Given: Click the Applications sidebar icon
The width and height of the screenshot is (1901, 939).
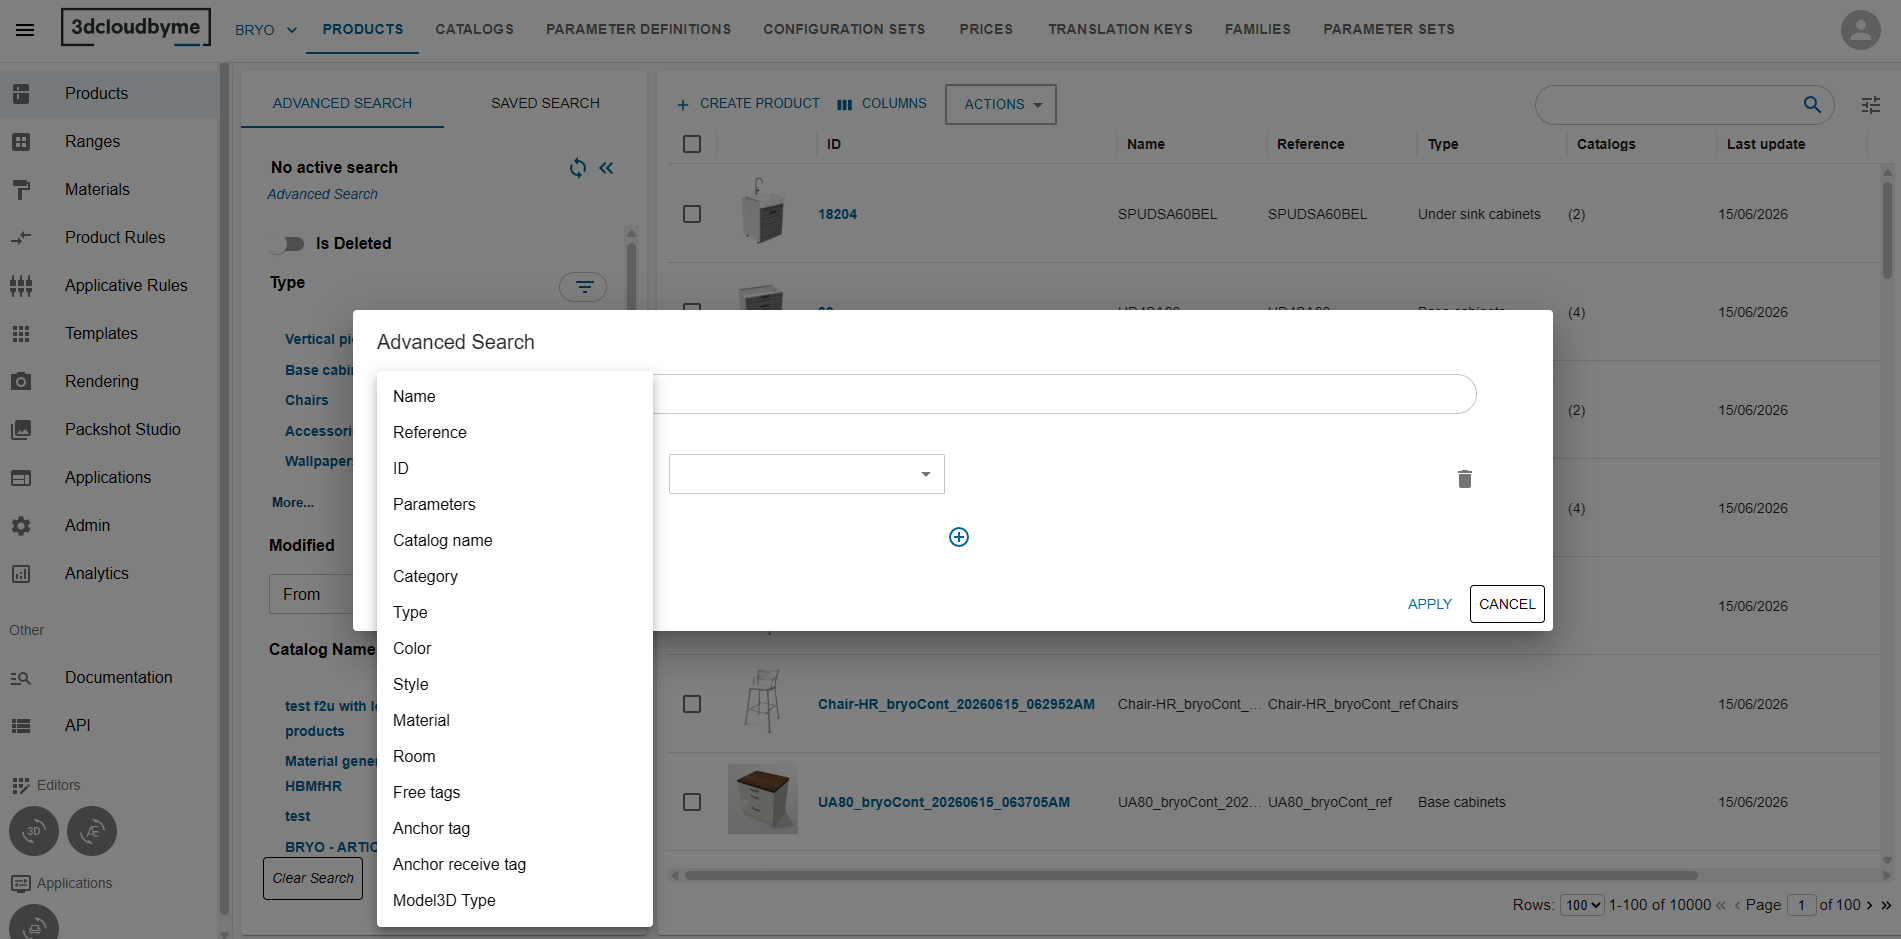Looking at the screenshot, I should coord(21,478).
